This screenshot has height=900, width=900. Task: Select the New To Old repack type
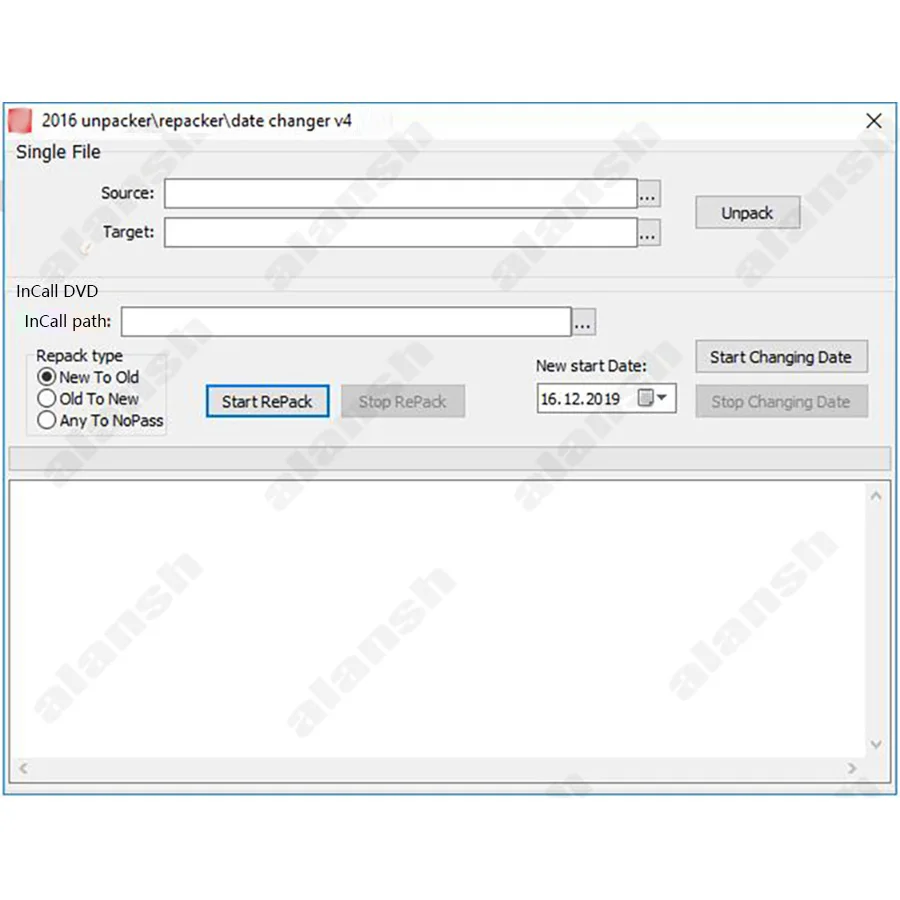[88, 377]
